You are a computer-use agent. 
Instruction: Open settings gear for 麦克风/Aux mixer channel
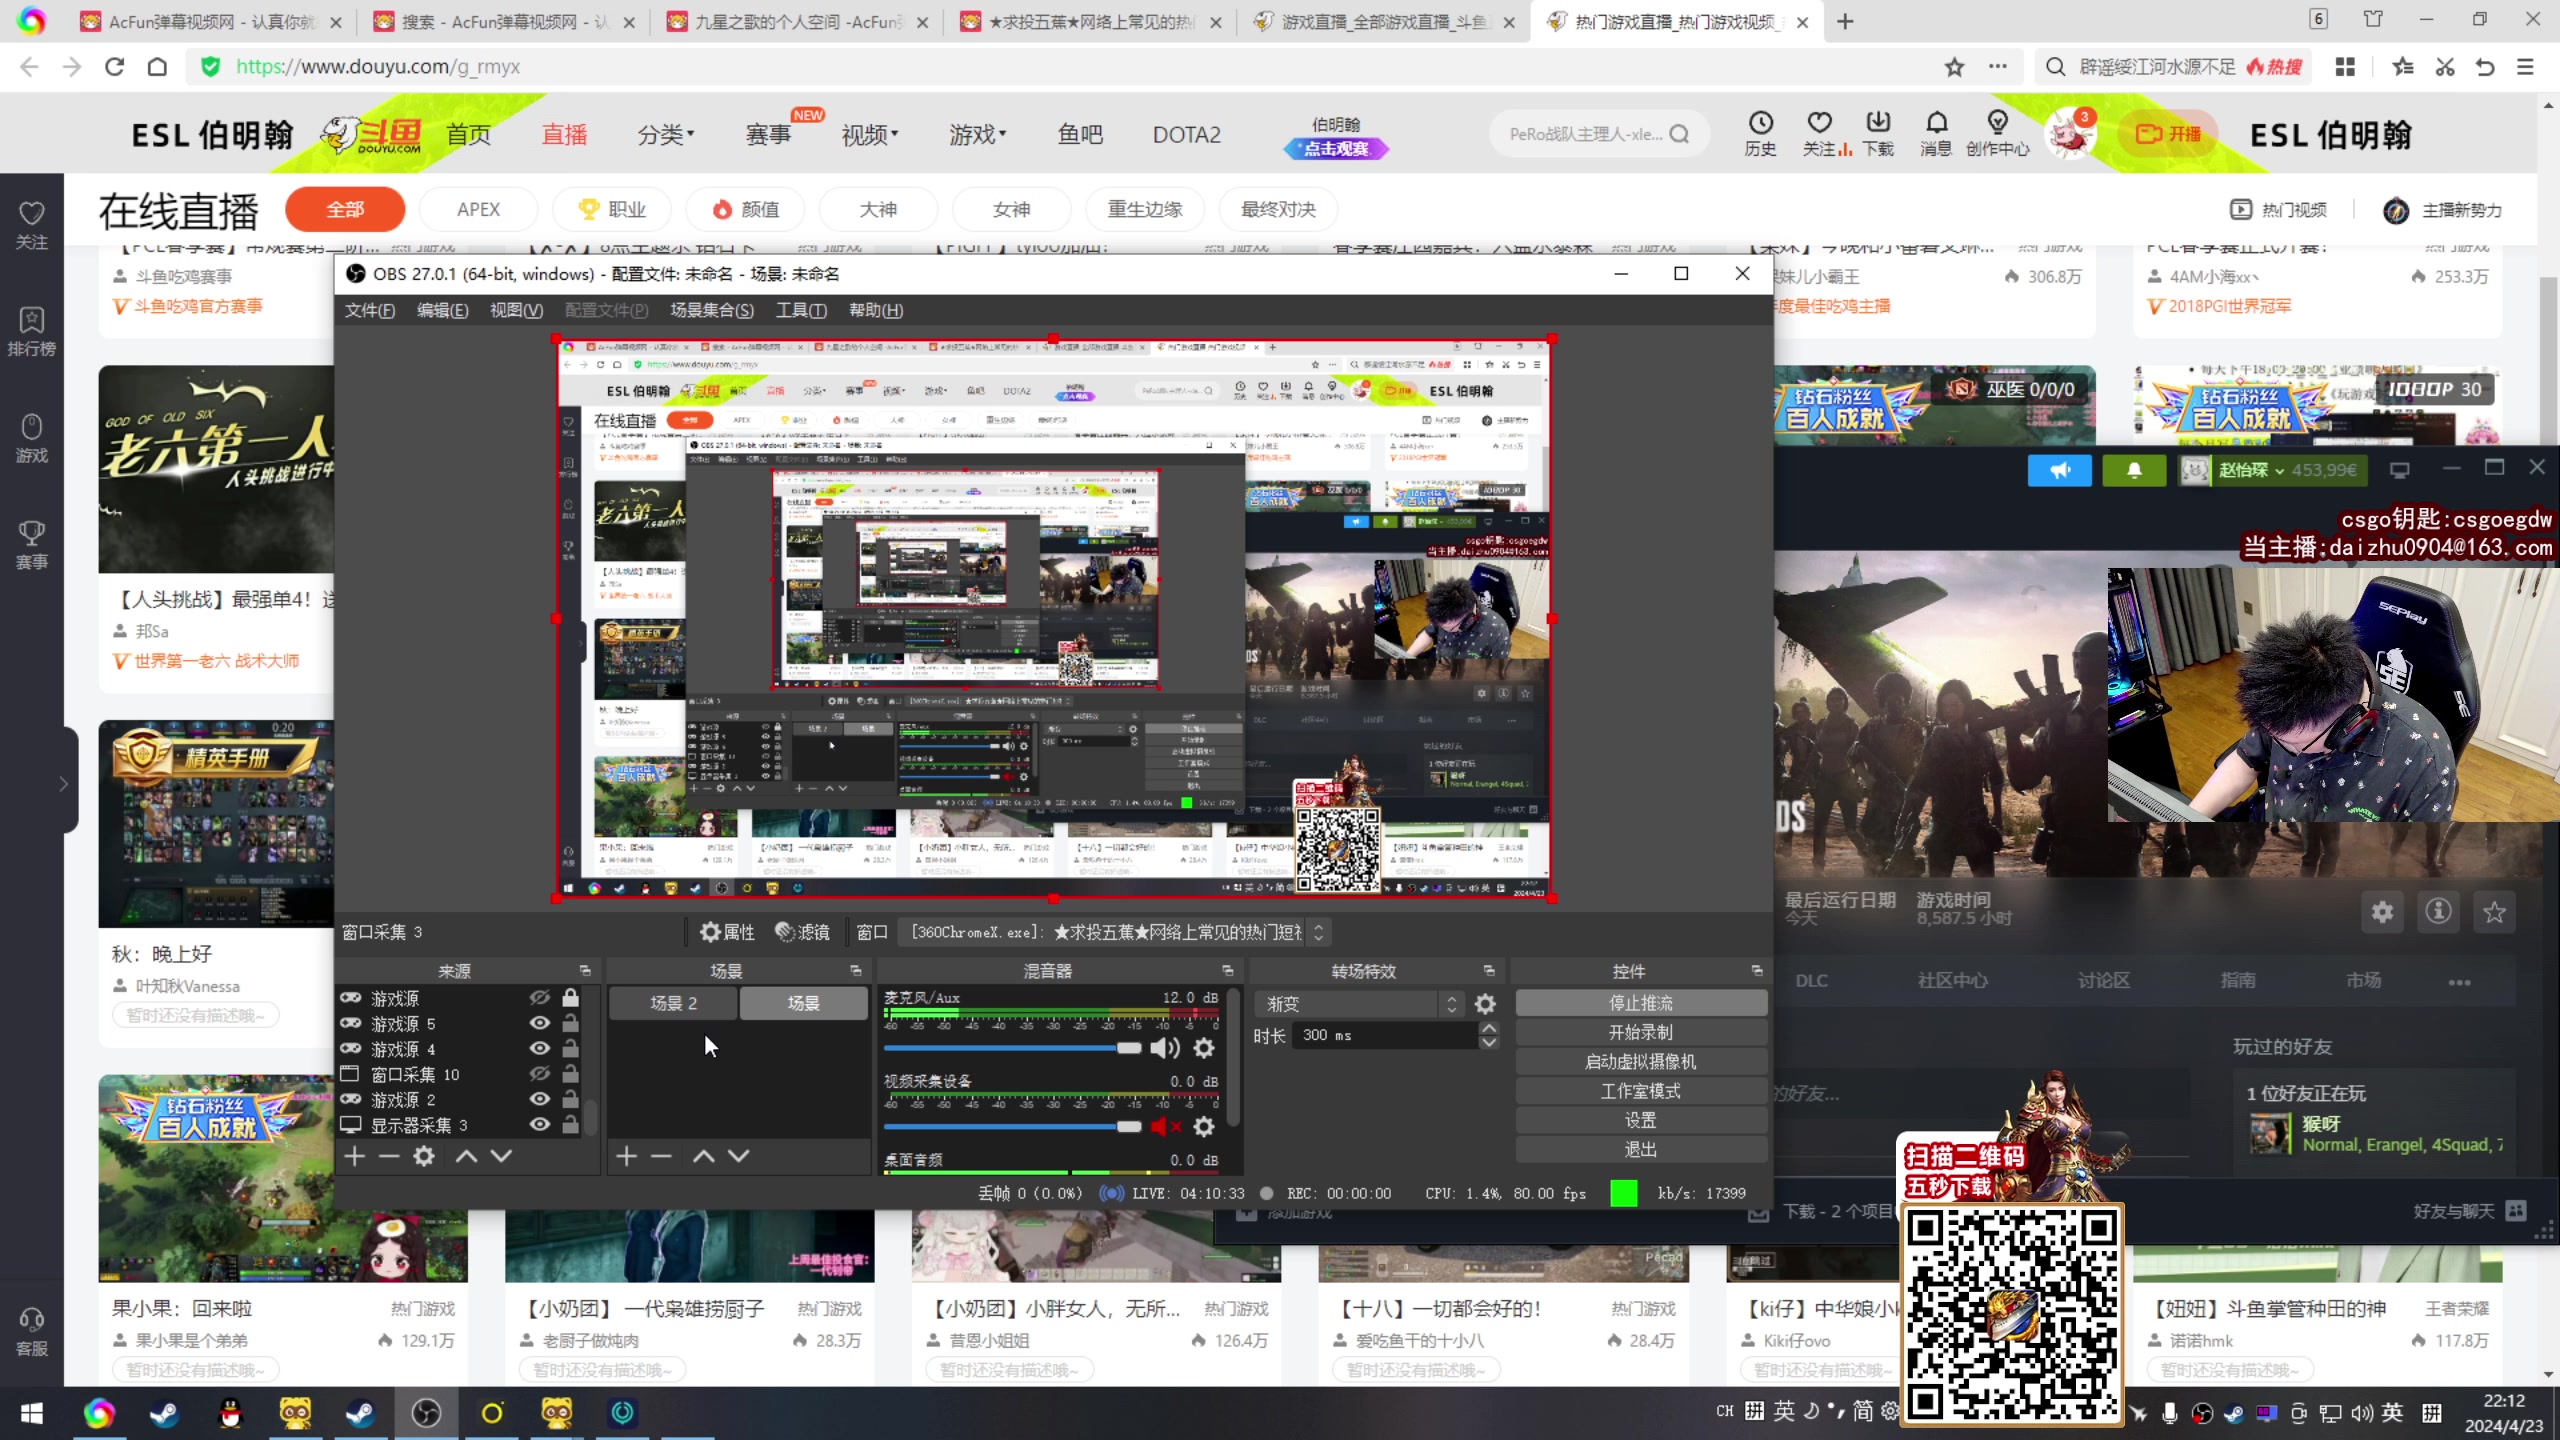(1204, 1047)
